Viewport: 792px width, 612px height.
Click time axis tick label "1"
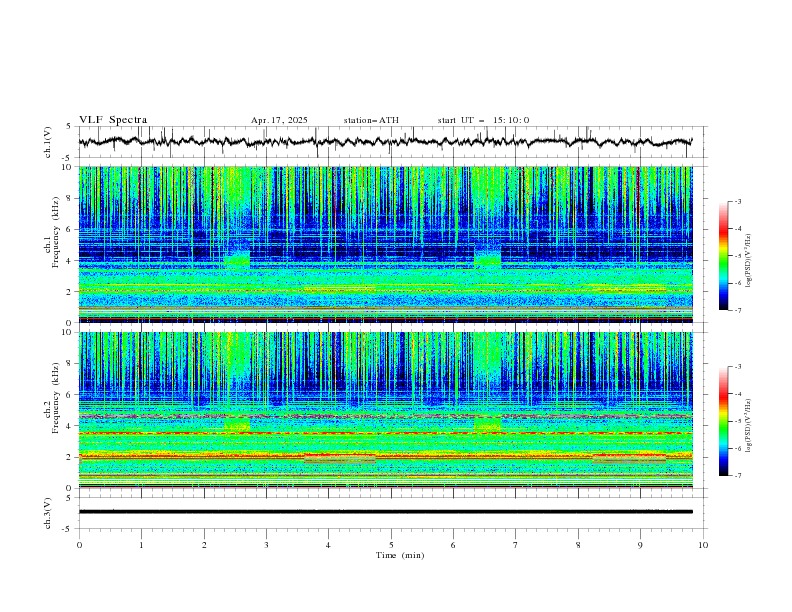click(x=141, y=545)
